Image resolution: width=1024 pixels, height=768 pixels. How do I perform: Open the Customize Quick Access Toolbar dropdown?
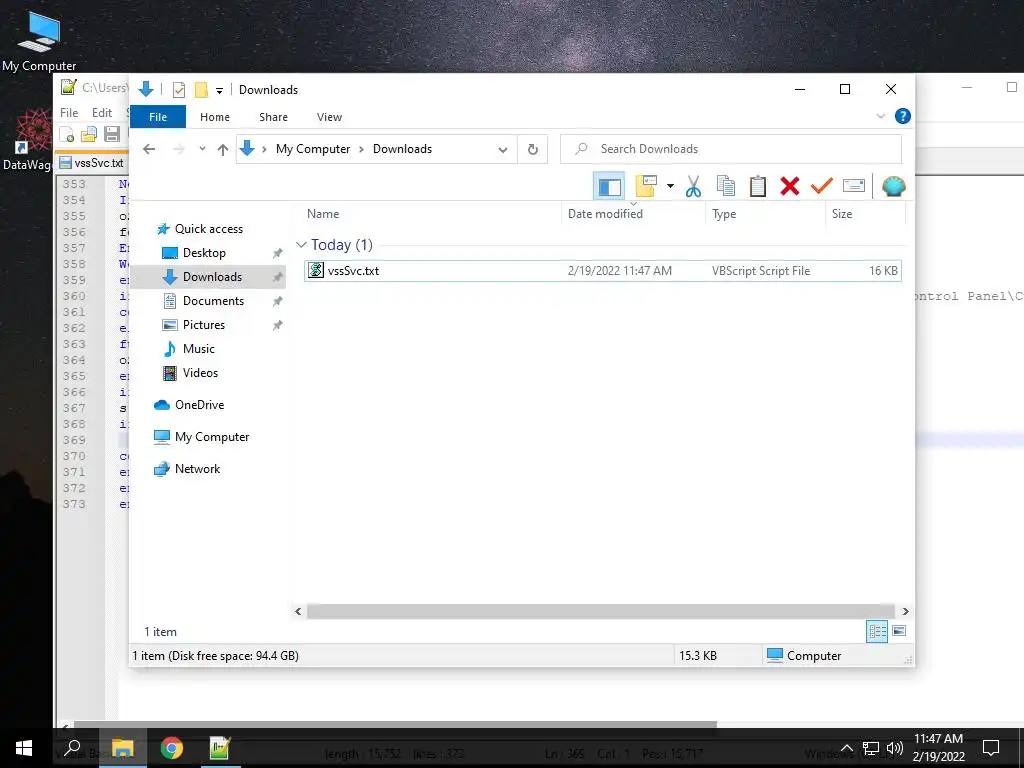[x=219, y=91]
